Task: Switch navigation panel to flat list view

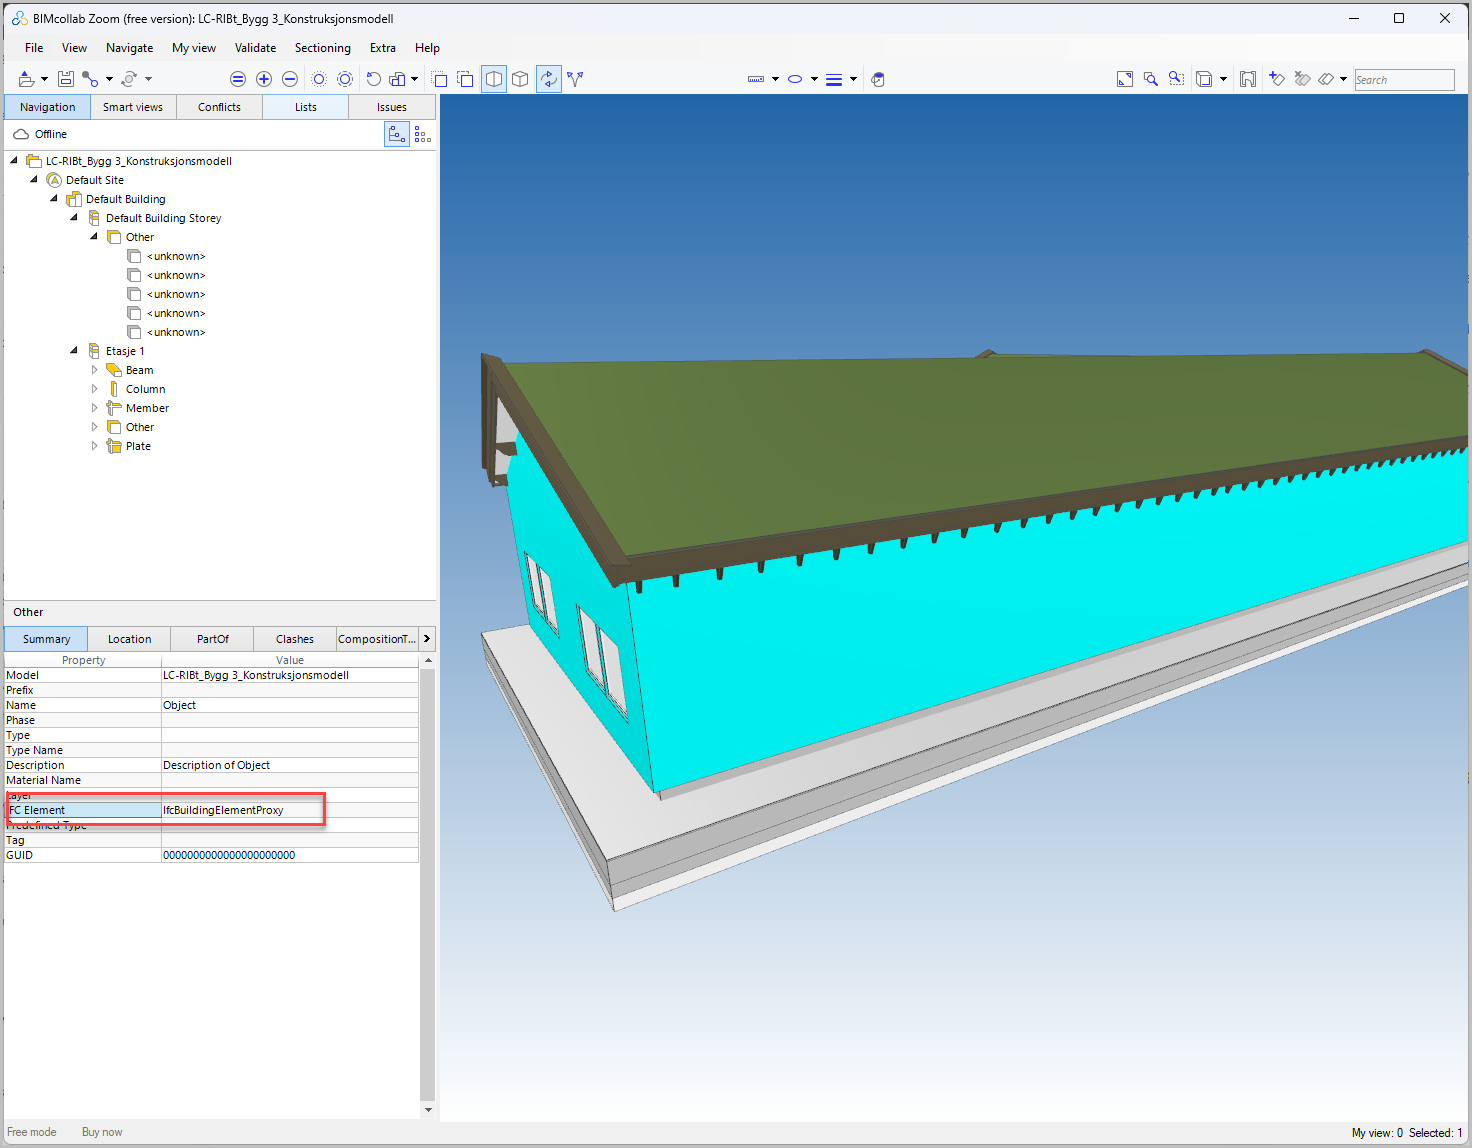Action: (x=423, y=135)
